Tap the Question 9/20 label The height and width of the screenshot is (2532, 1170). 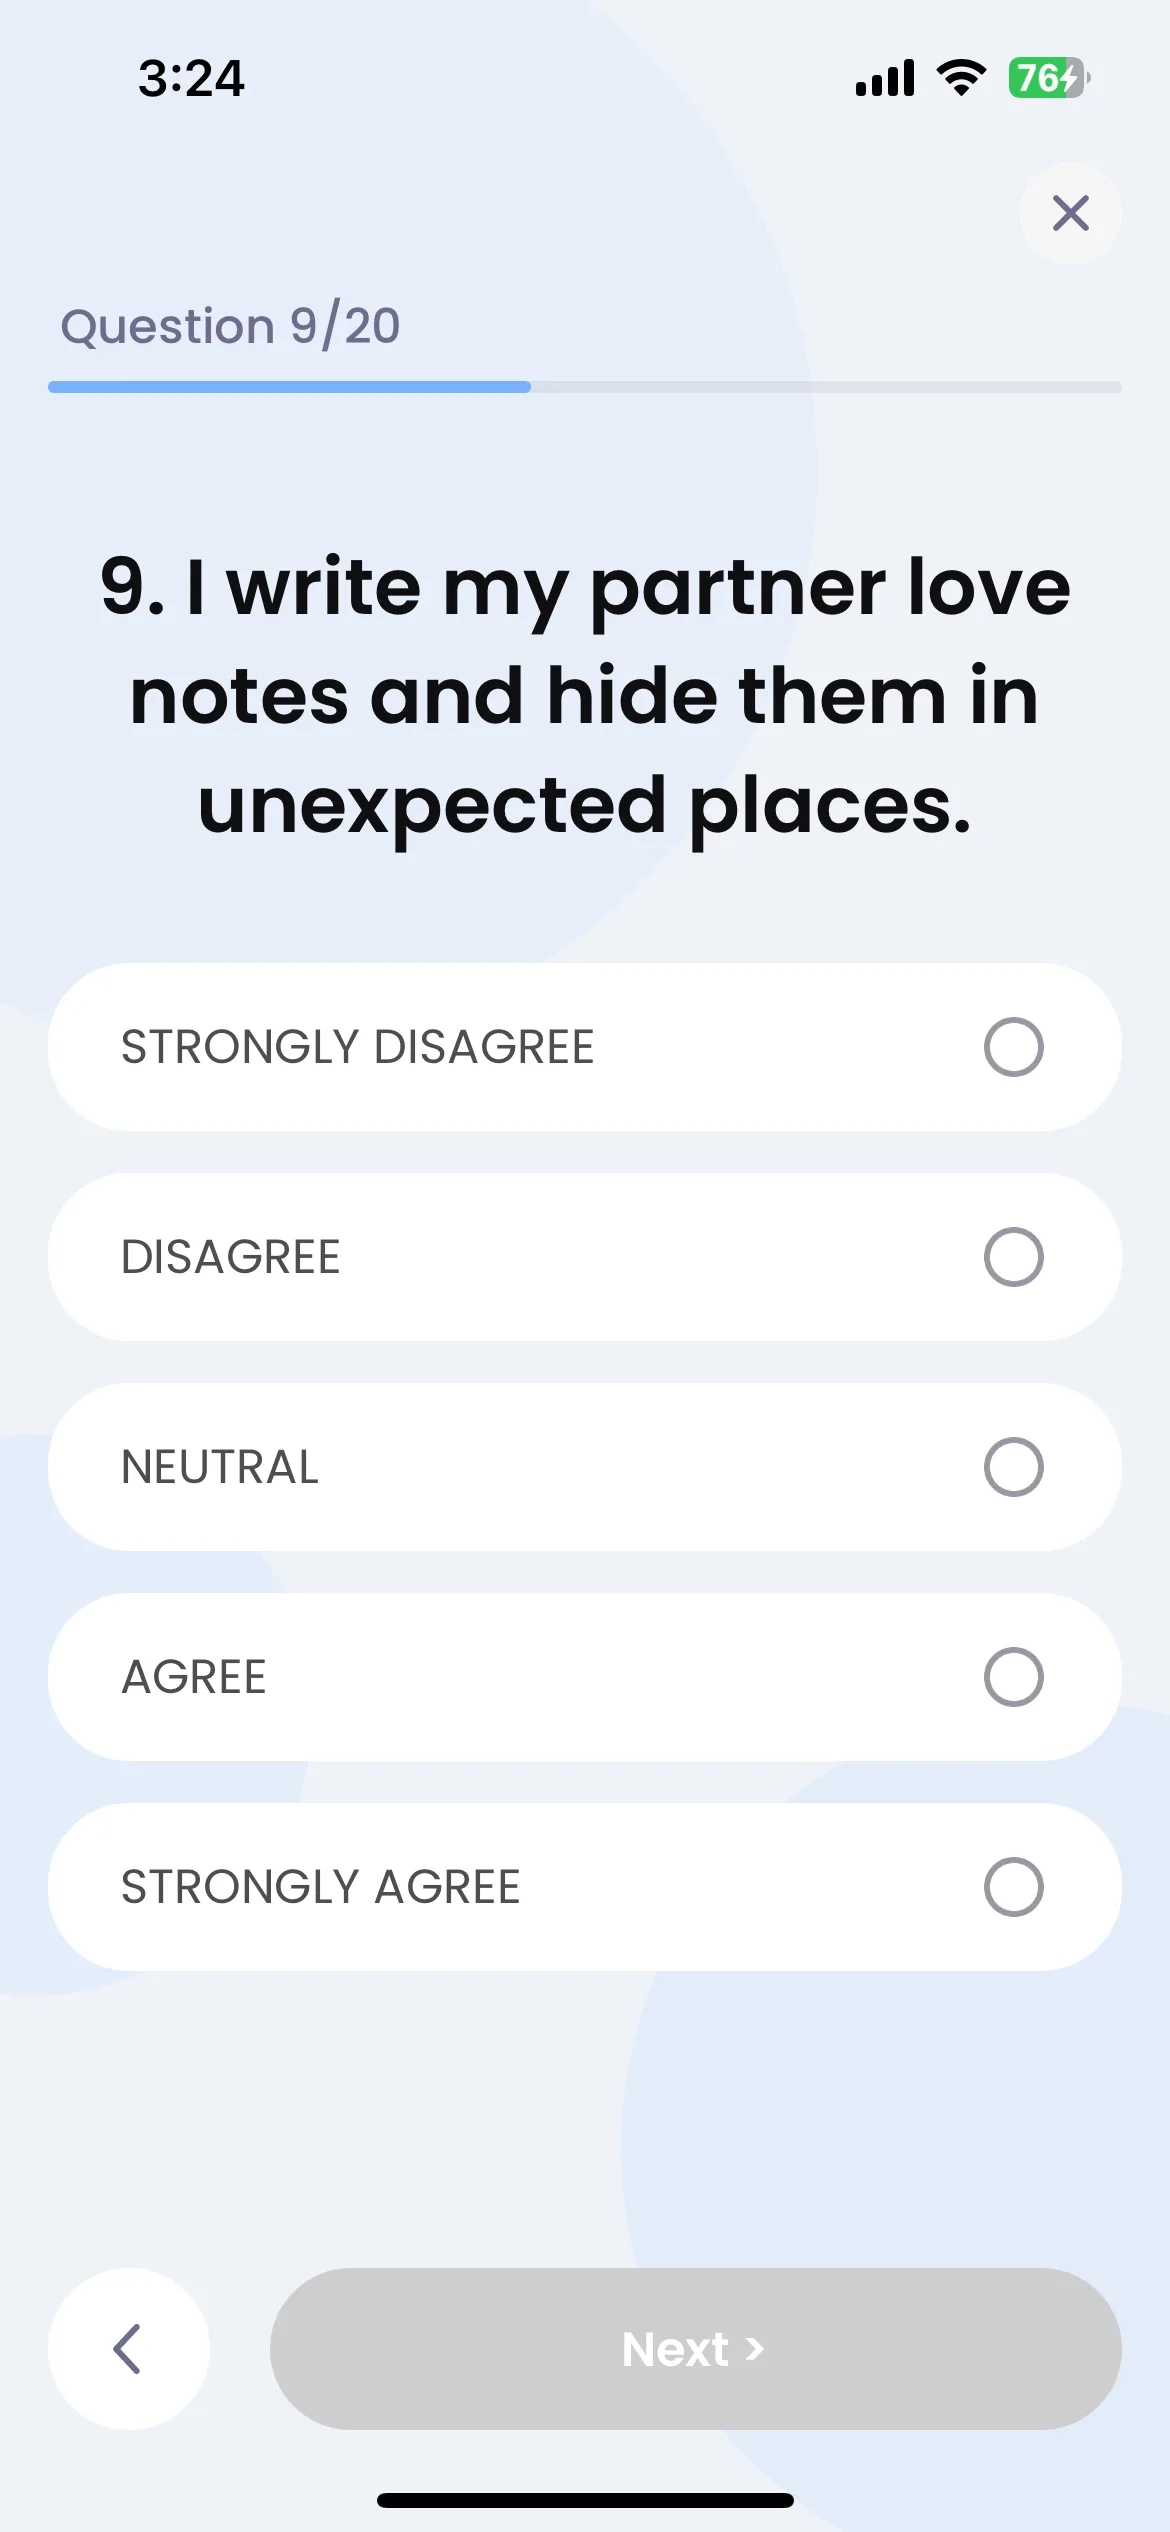(230, 326)
